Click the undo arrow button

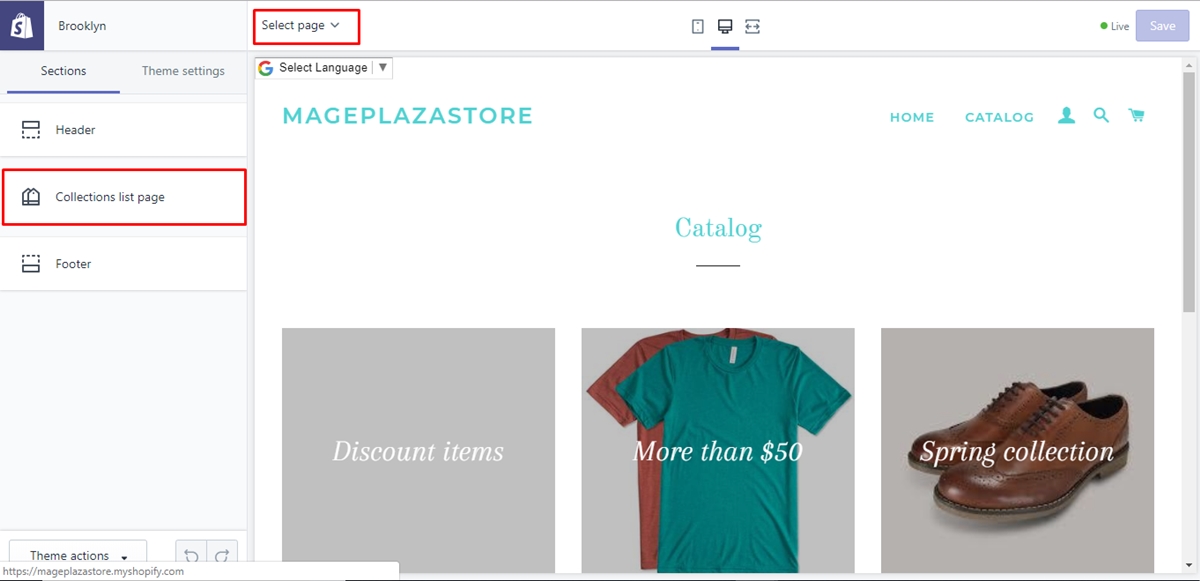click(191, 556)
